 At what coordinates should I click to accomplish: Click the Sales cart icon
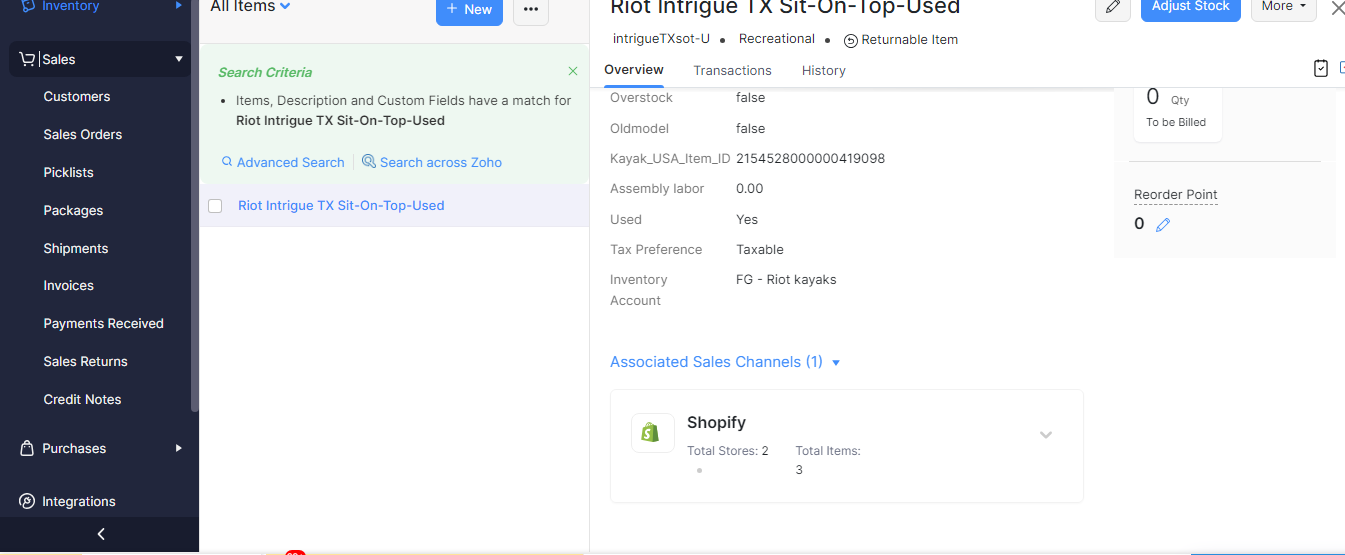coord(28,59)
